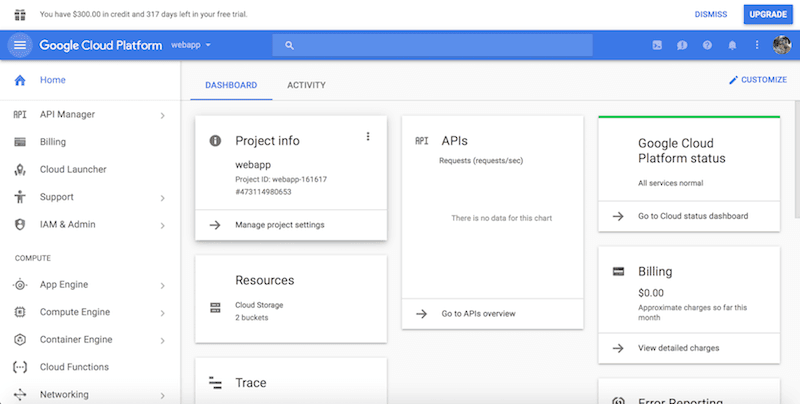Click the user account avatar

coord(782,45)
